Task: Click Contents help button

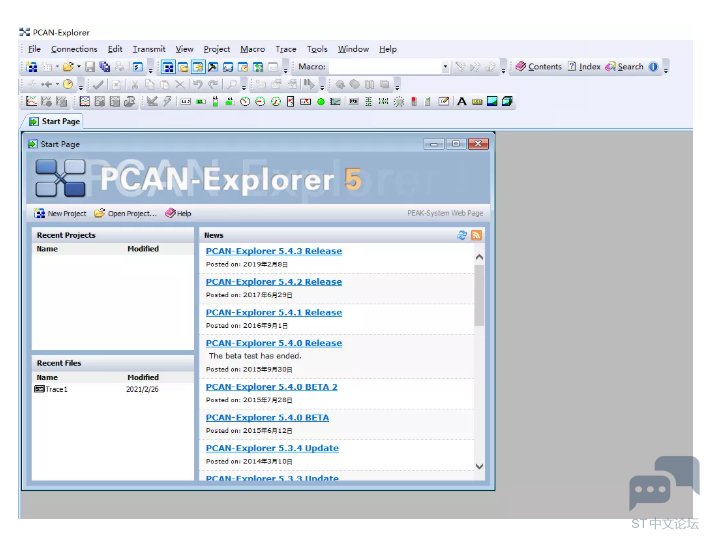Action: click(539, 67)
